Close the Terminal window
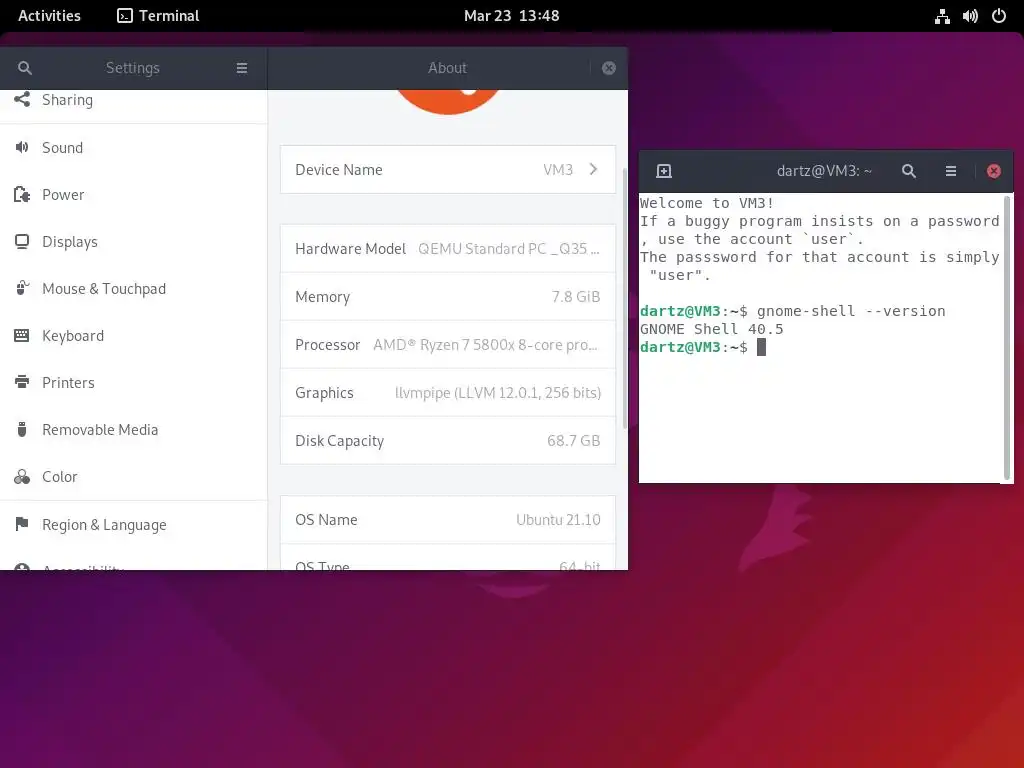The height and width of the screenshot is (768, 1024). tap(993, 171)
